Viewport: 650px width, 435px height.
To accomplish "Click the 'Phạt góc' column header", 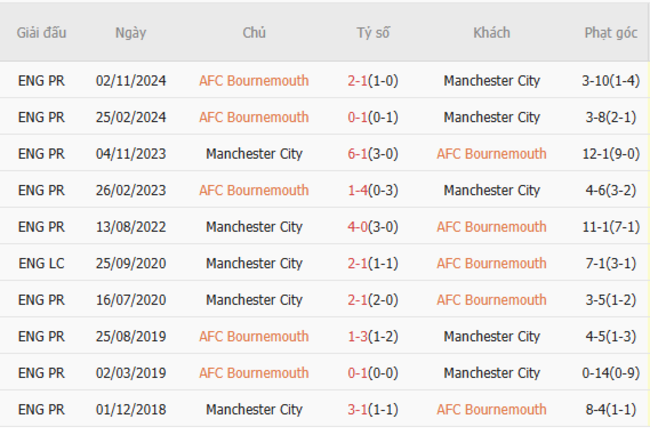I will (x=610, y=33).
